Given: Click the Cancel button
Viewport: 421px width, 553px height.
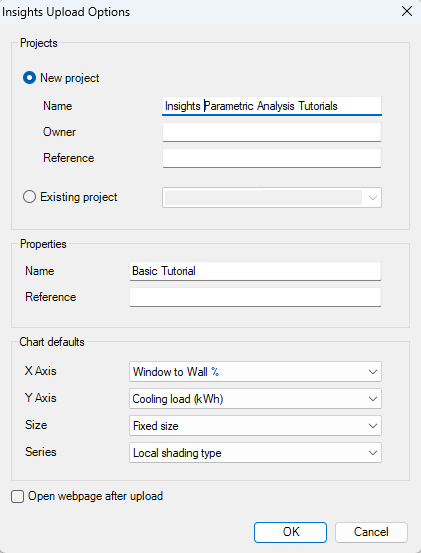Looking at the screenshot, I should tap(371, 532).
